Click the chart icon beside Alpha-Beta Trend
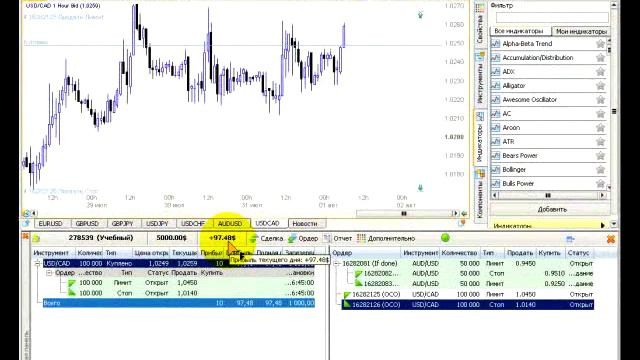The image size is (640, 360). click(x=496, y=44)
